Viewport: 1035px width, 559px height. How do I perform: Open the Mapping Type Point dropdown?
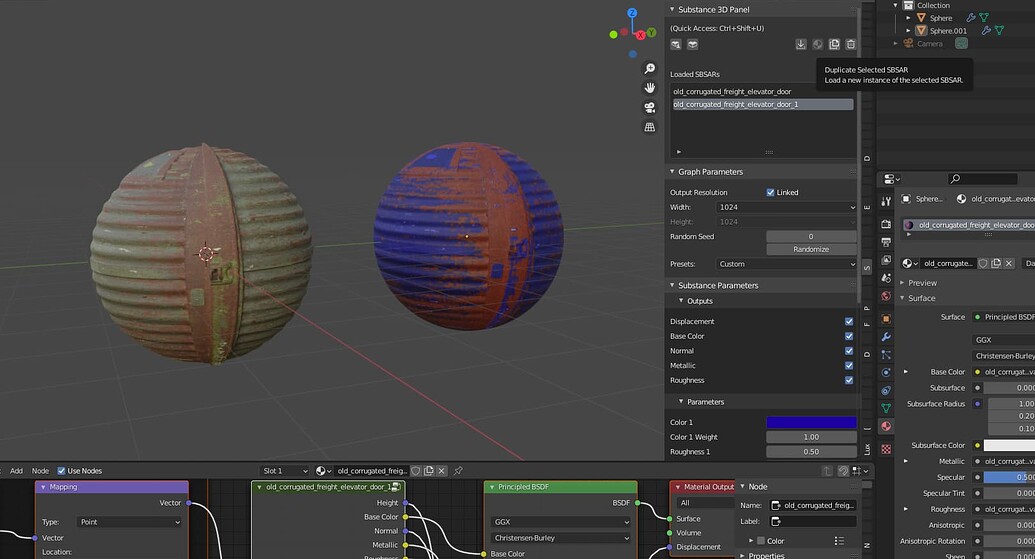(x=129, y=522)
